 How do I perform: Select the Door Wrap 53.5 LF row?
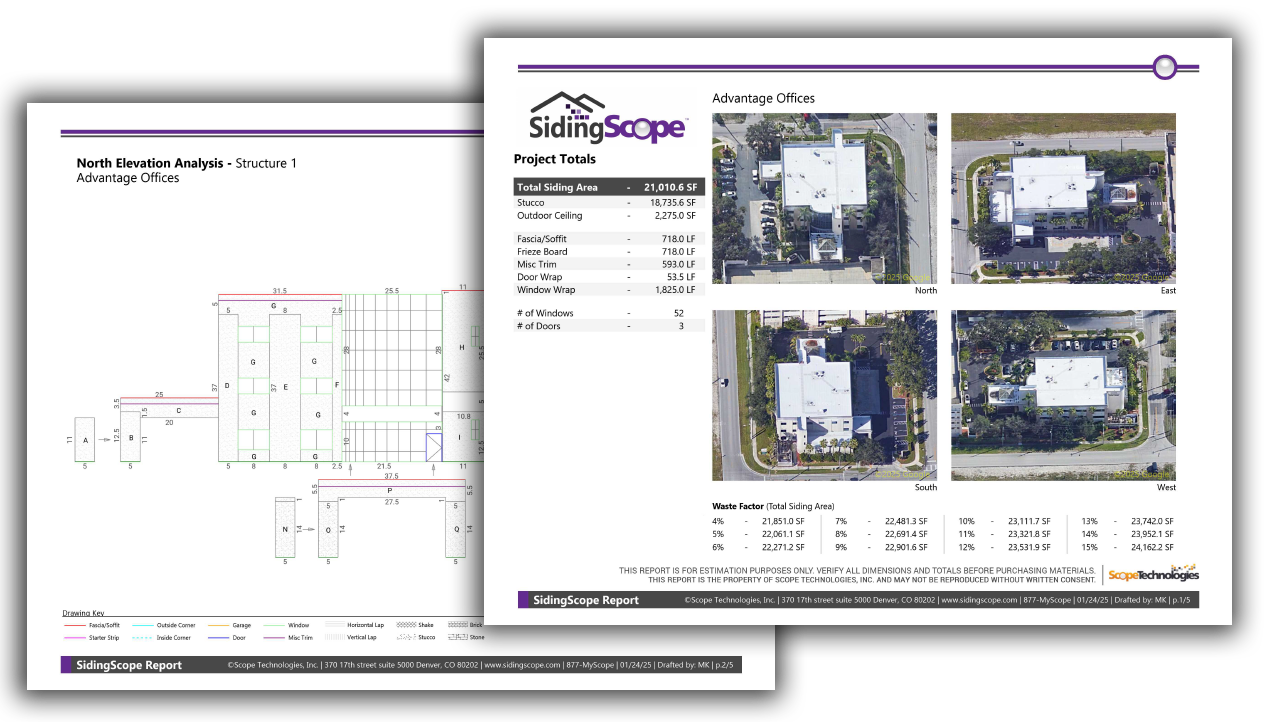pos(609,277)
